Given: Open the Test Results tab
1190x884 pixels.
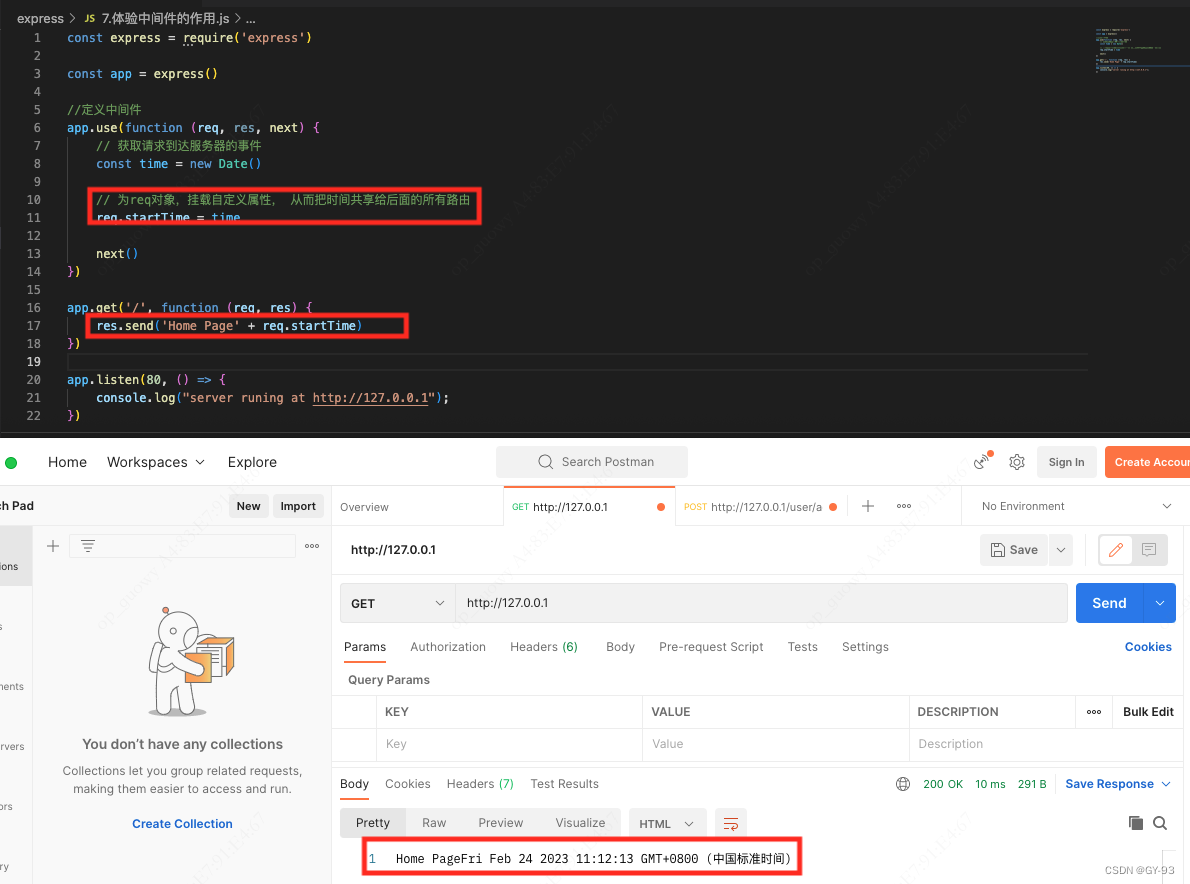Looking at the screenshot, I should (565, 784).
